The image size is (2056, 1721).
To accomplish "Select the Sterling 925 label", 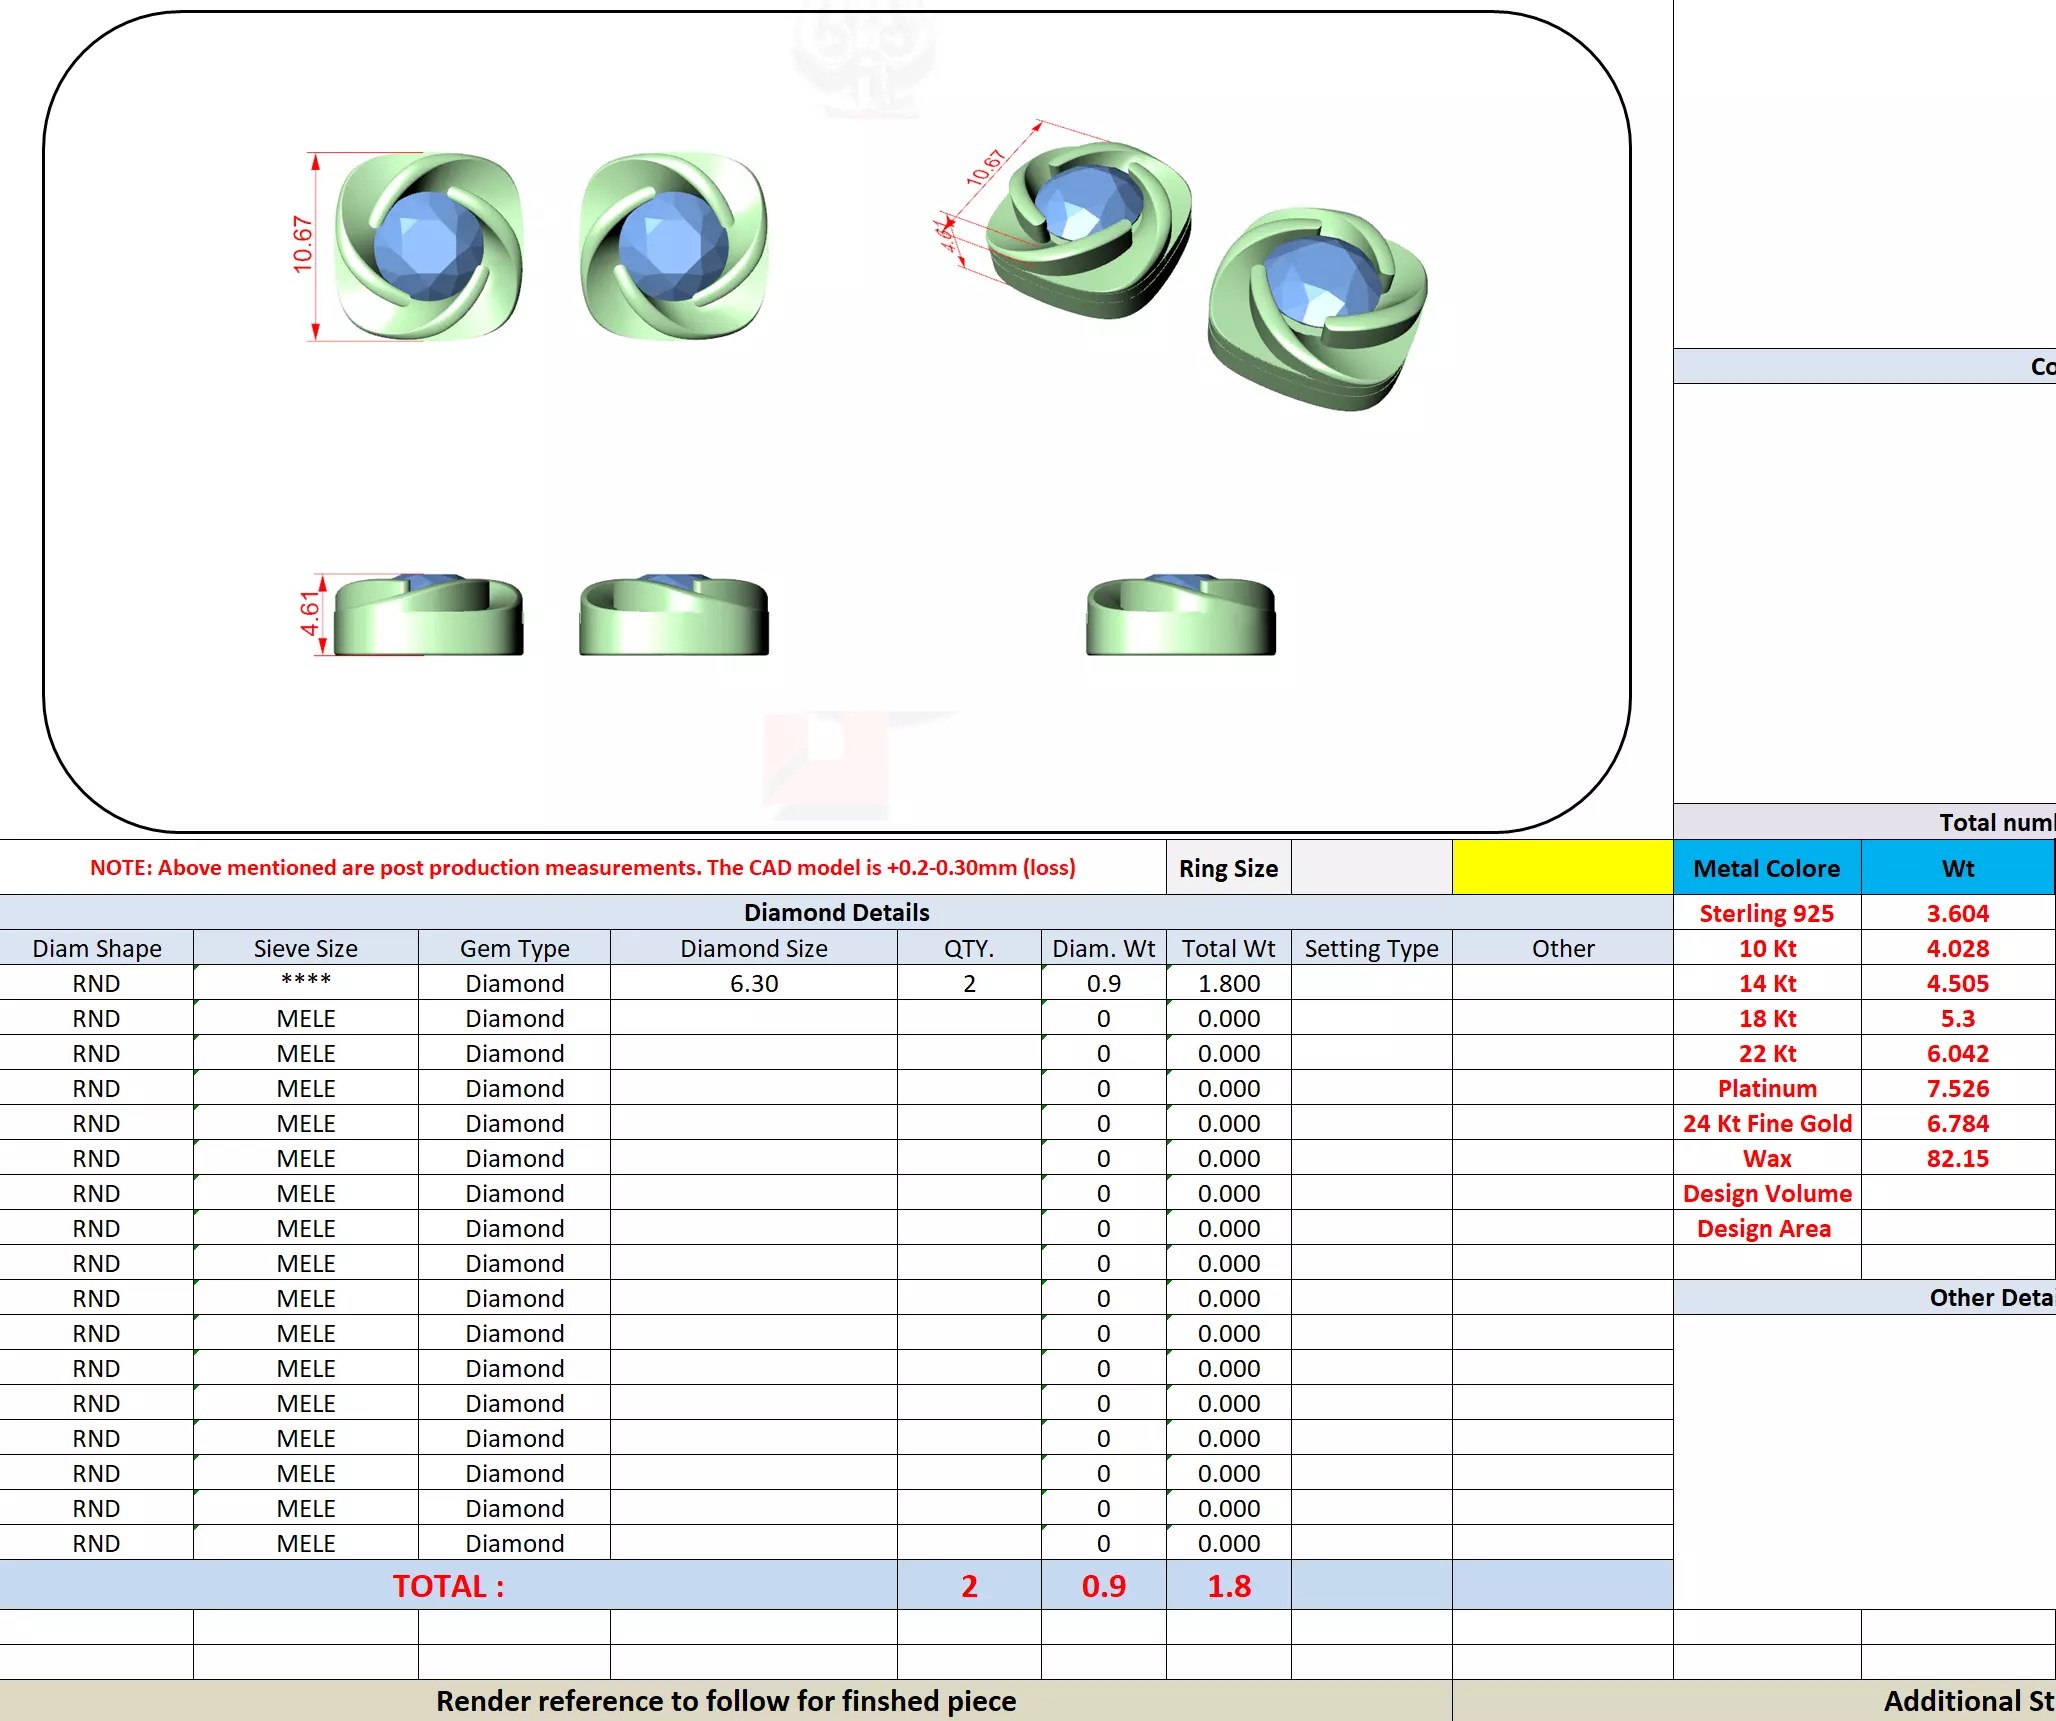I will tap(1767, 913).
